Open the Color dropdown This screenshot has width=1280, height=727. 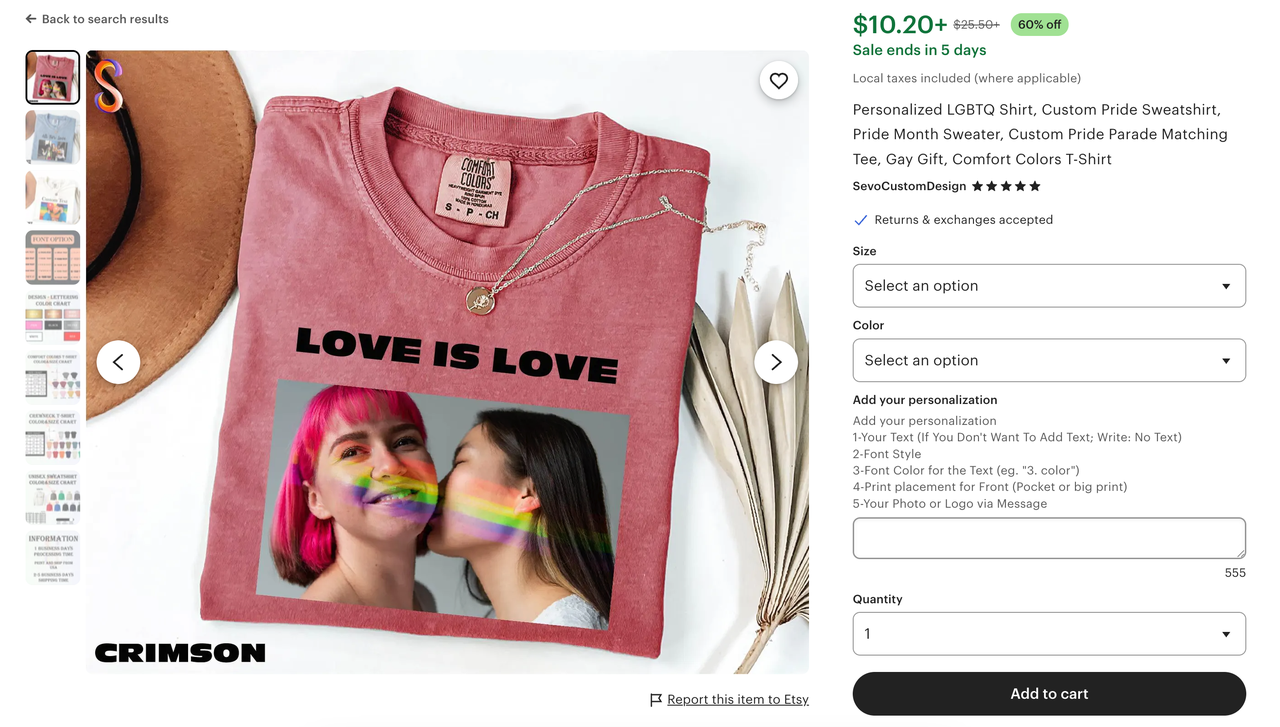coord(1049,361)
